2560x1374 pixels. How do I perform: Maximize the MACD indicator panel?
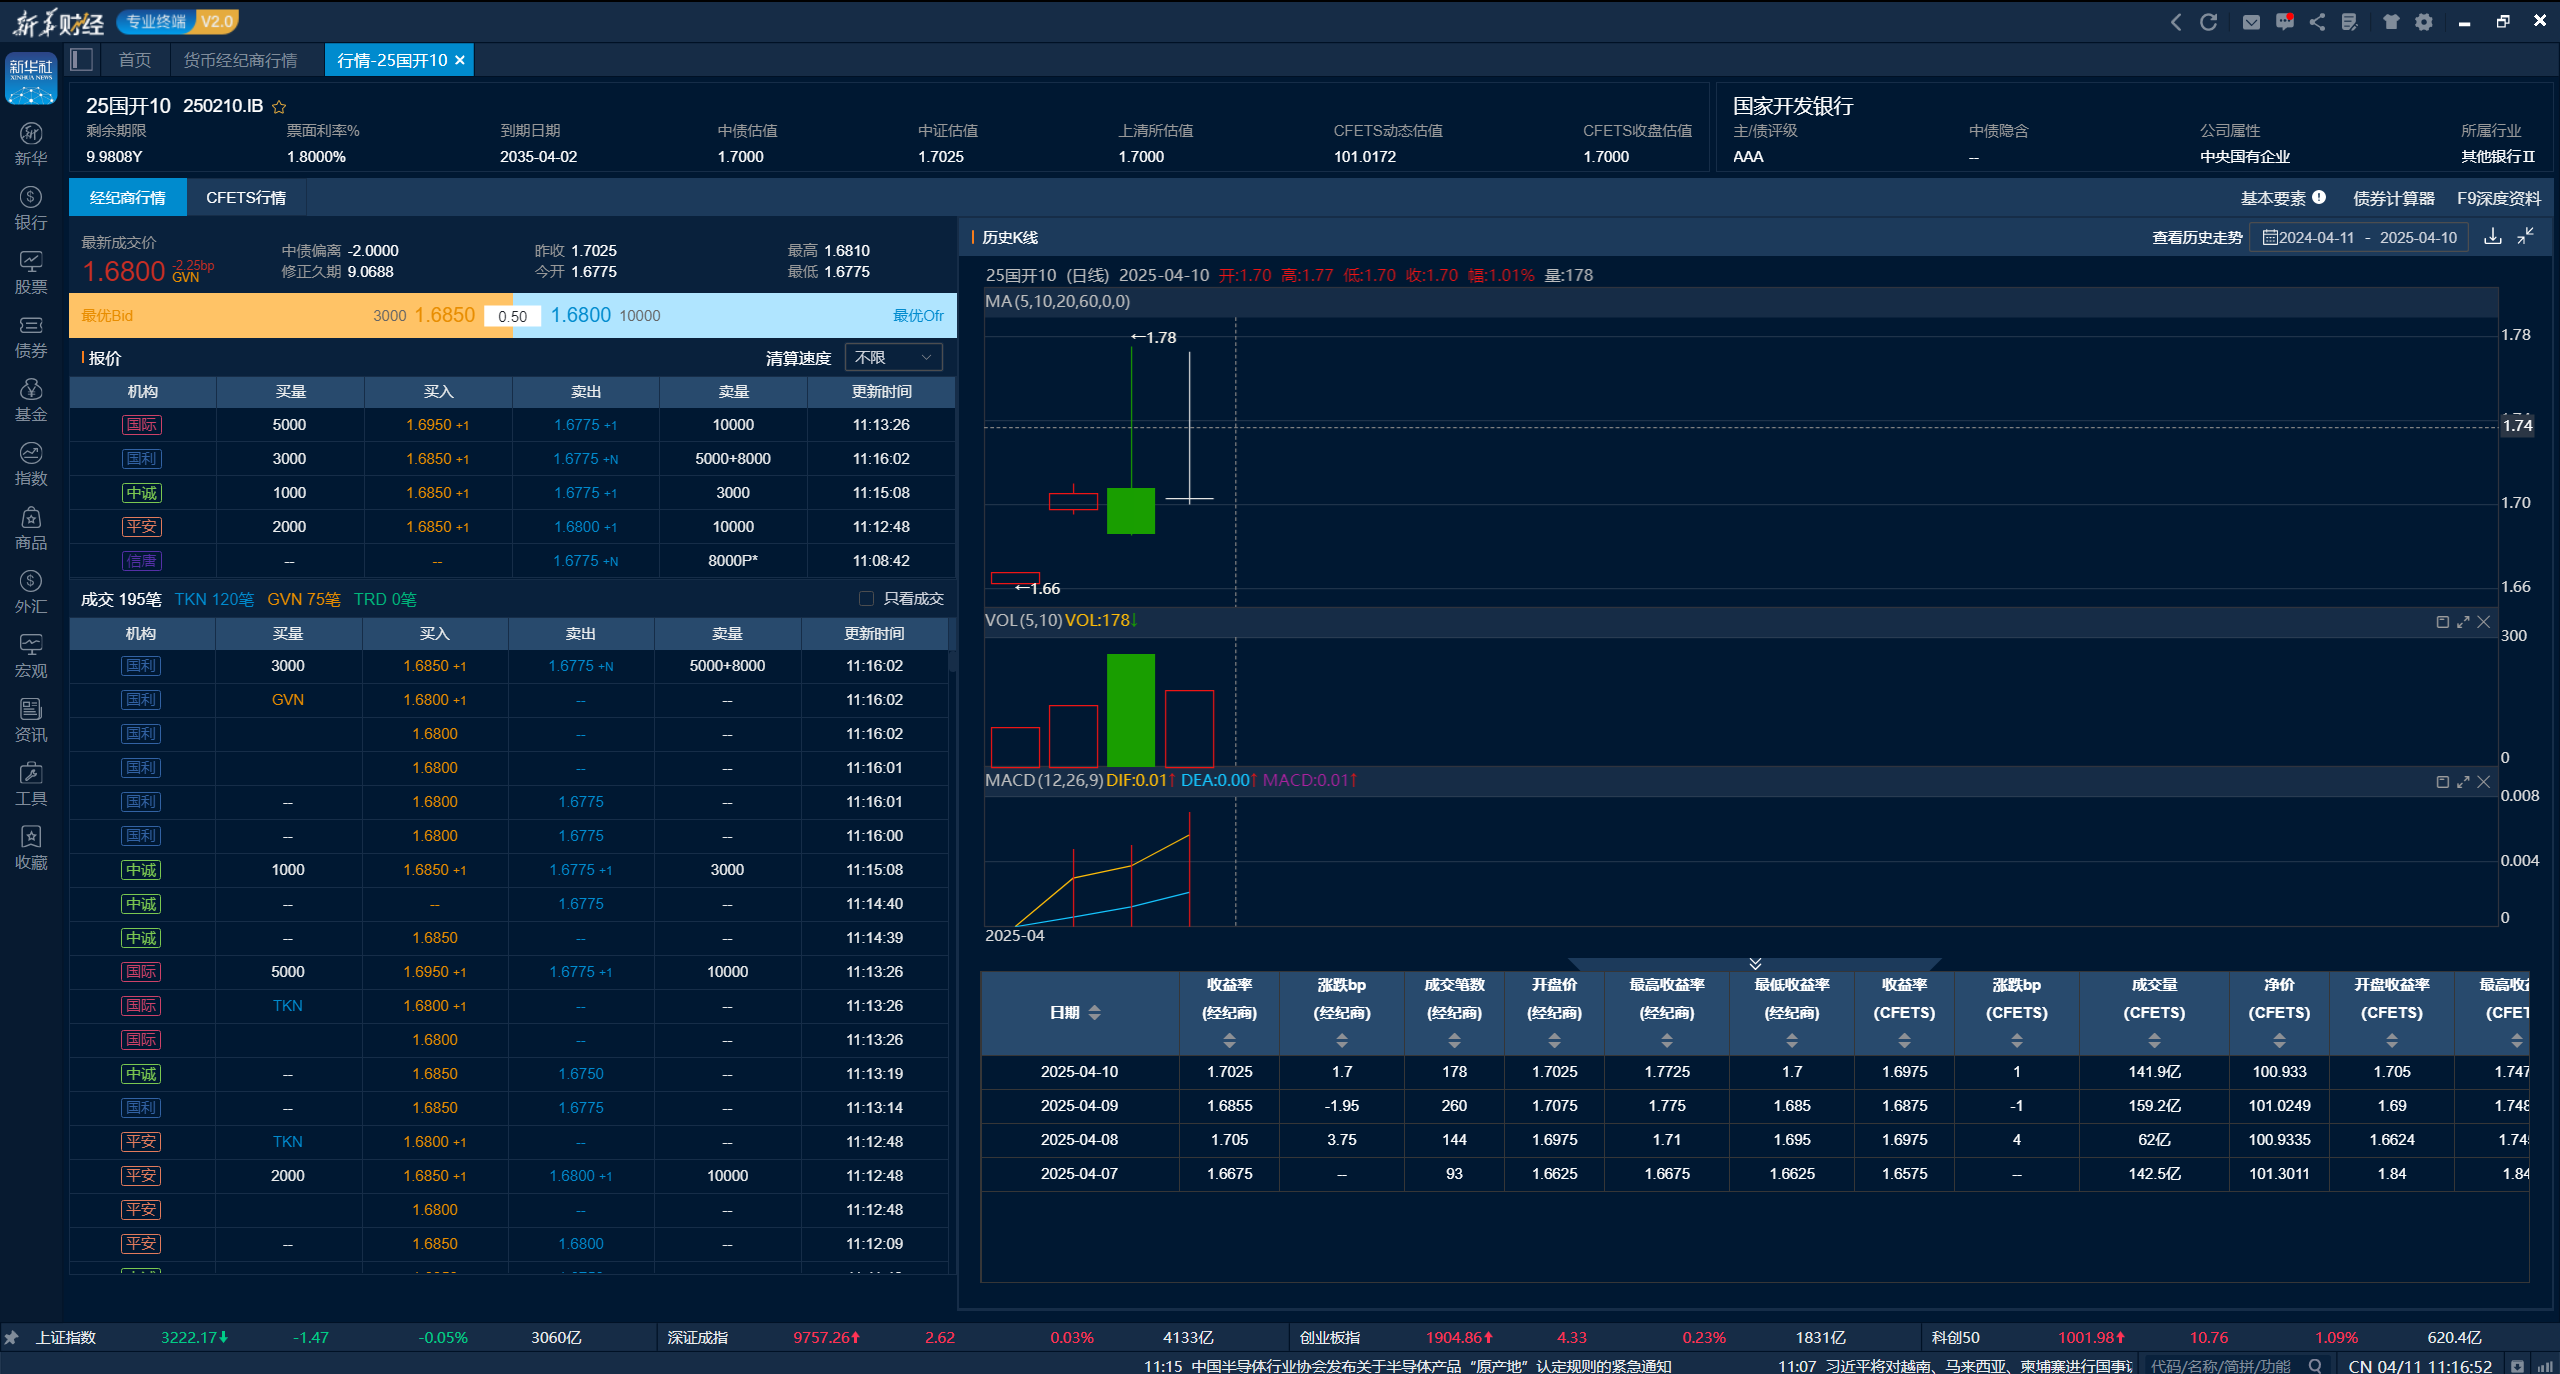coord(2463,782)
